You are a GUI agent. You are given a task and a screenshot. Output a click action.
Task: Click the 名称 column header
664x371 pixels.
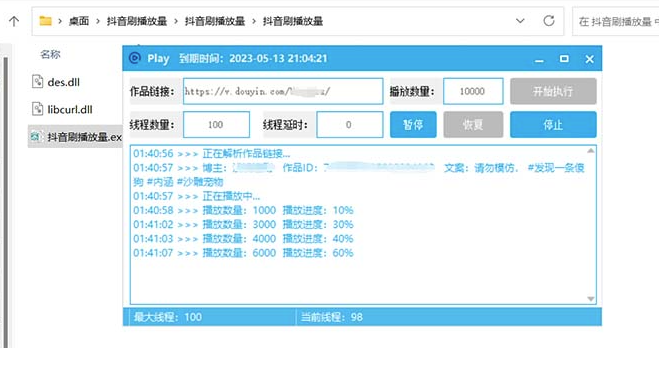point(50,54)
